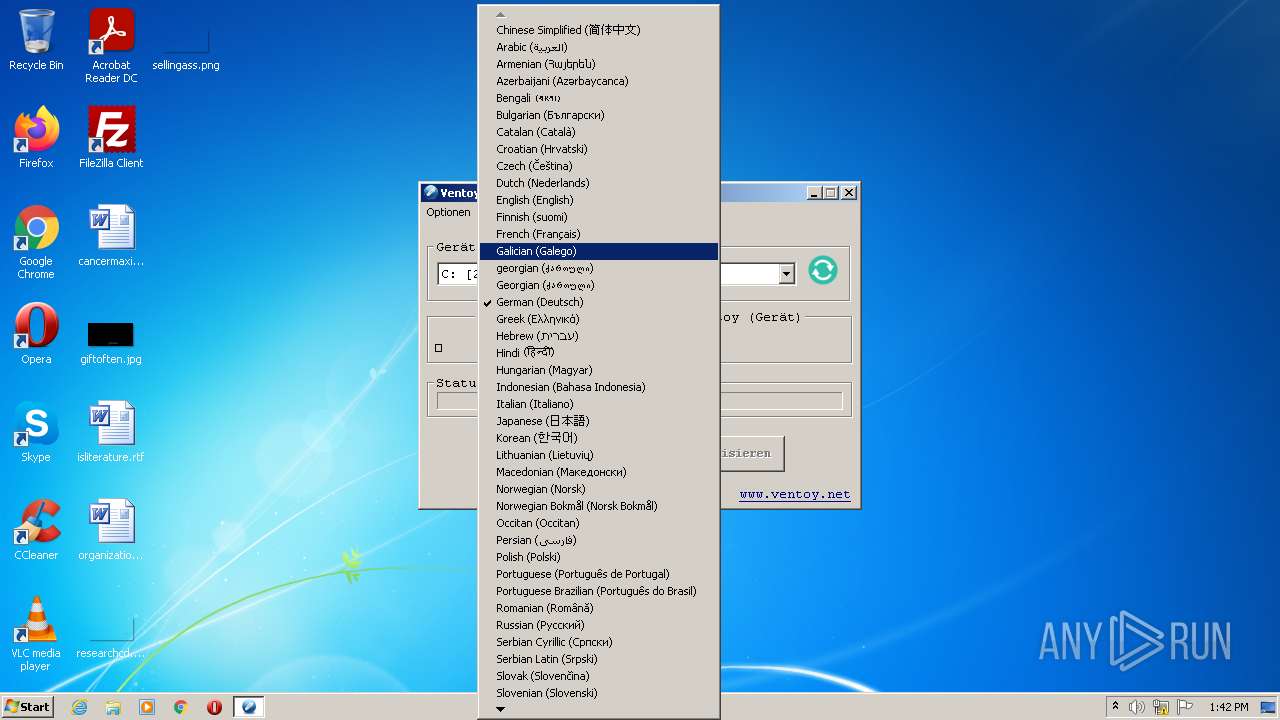
Task: Select the Ventoy taskbar button
Action: 249,707
